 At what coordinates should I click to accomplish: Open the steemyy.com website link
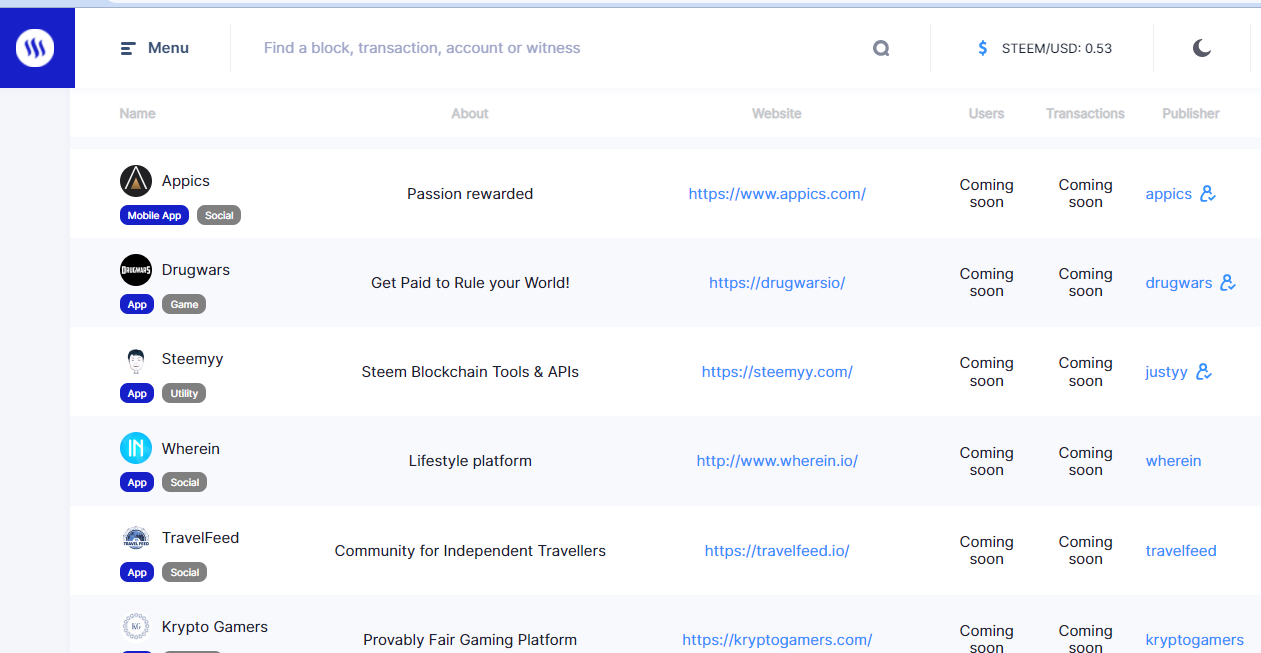pos(777,372)
